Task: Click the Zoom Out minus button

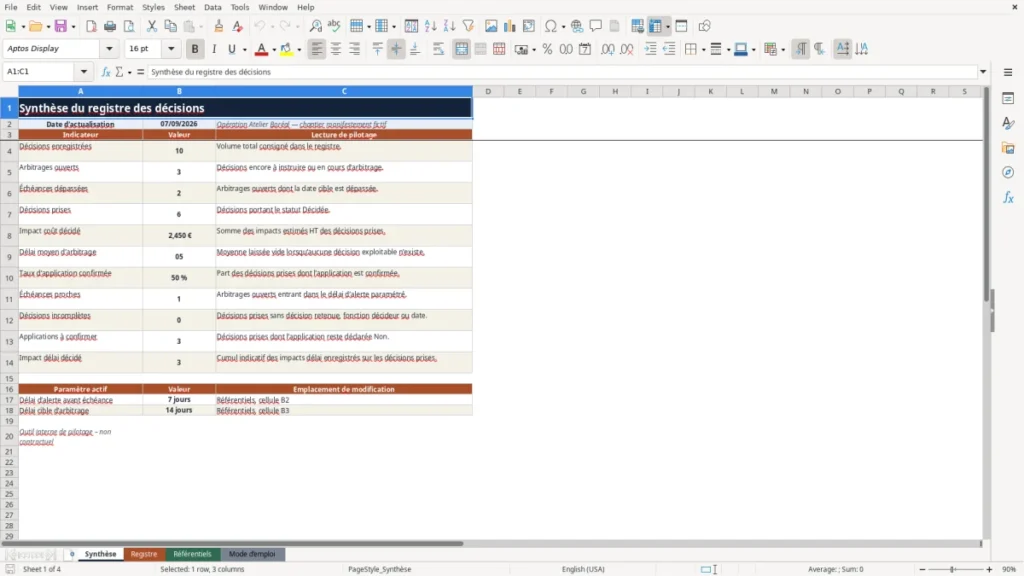Action: coord(922,569)
